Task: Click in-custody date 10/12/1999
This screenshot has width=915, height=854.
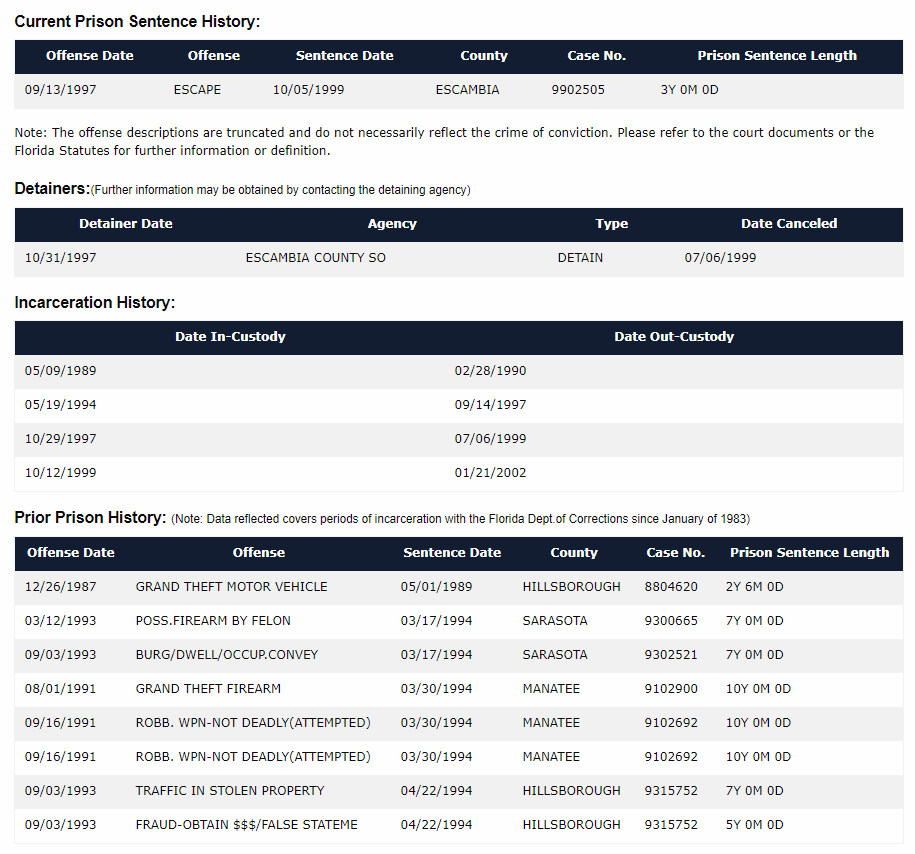Action: click(61, 473)
